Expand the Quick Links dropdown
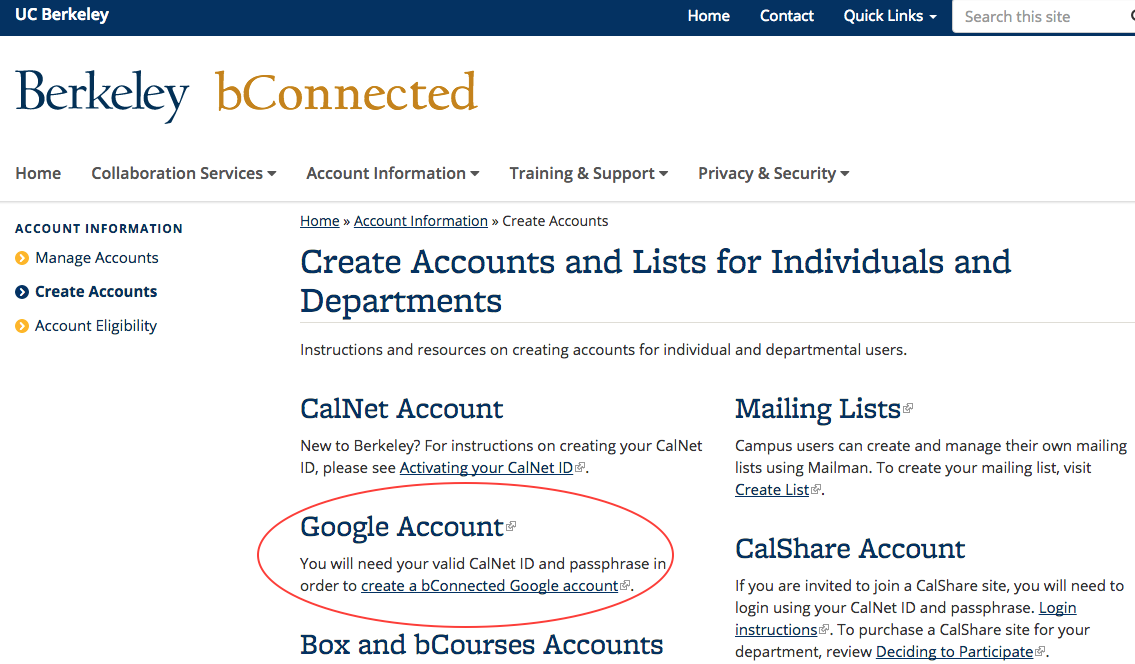Screen dimensions: 1135x664 (x=889, y=16)
